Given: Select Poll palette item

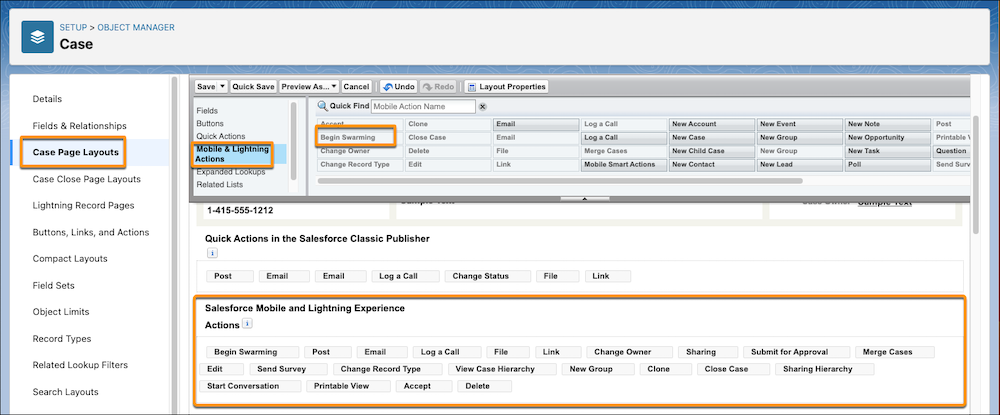Looking at the screenshot, I should coord(888,164).
